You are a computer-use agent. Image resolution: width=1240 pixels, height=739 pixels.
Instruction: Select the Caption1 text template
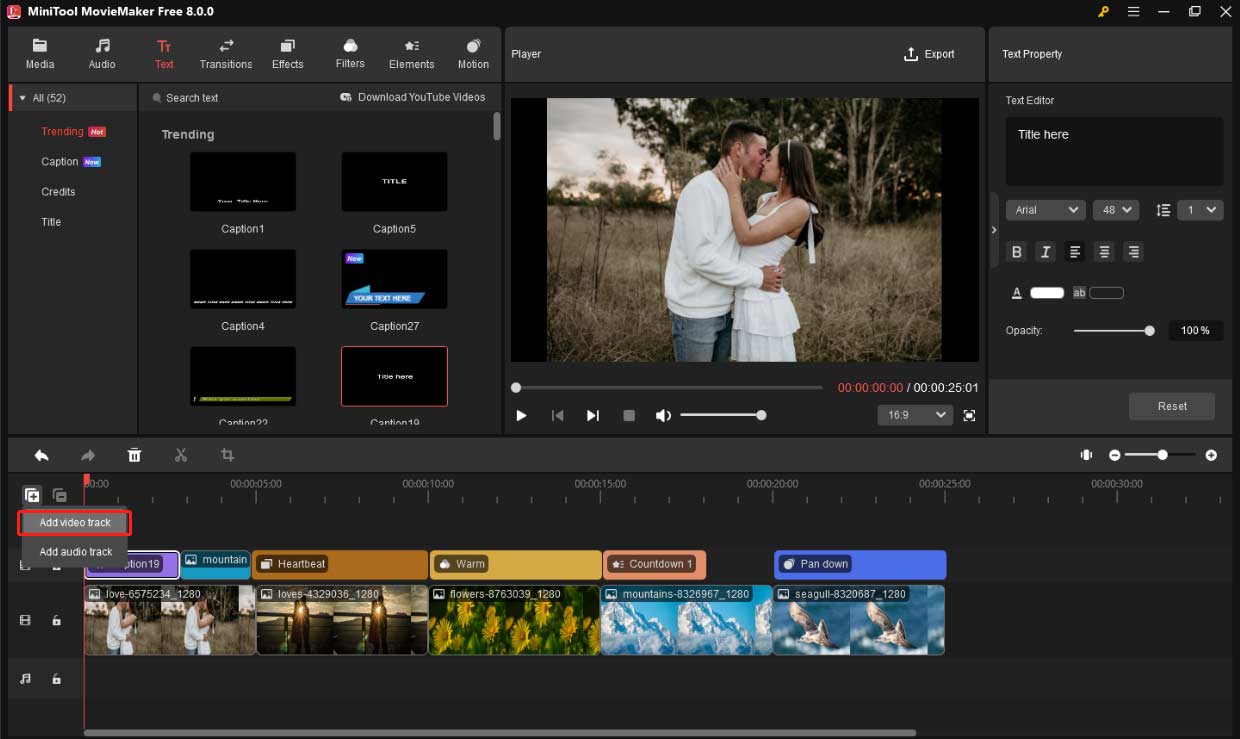tap(243, 182)
